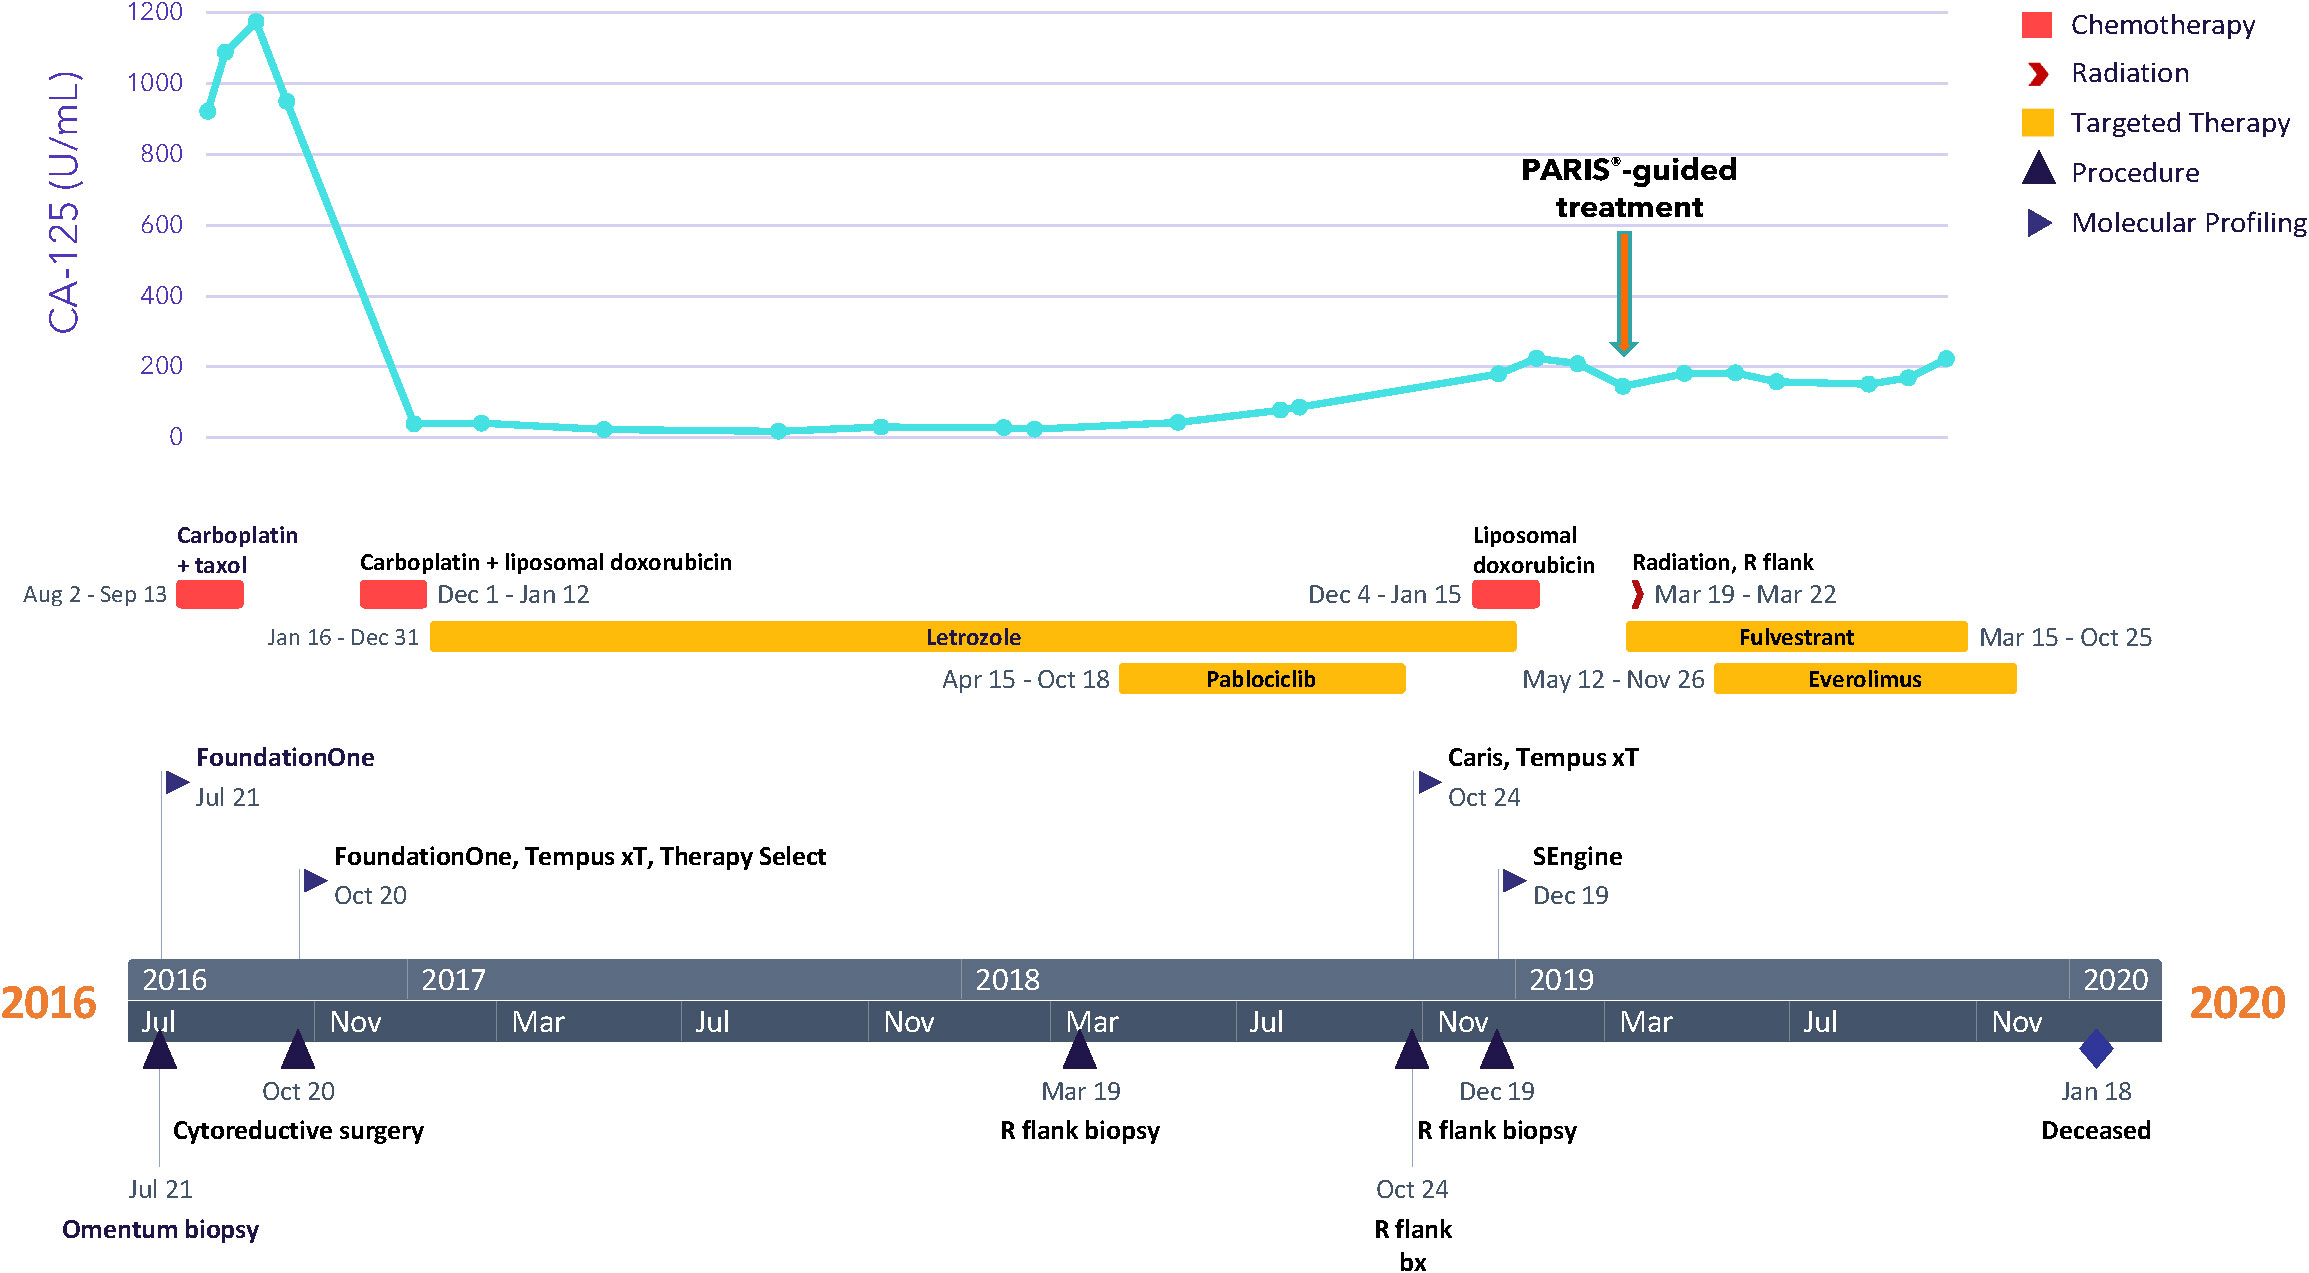
Task: Click the Everolimus treatment bar
Action: tap(1865, 679)
